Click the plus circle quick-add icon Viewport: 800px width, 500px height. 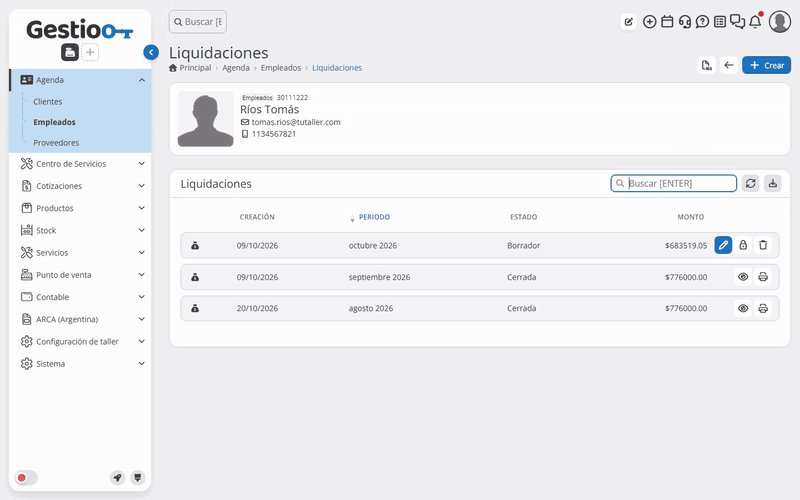point(649,22)
